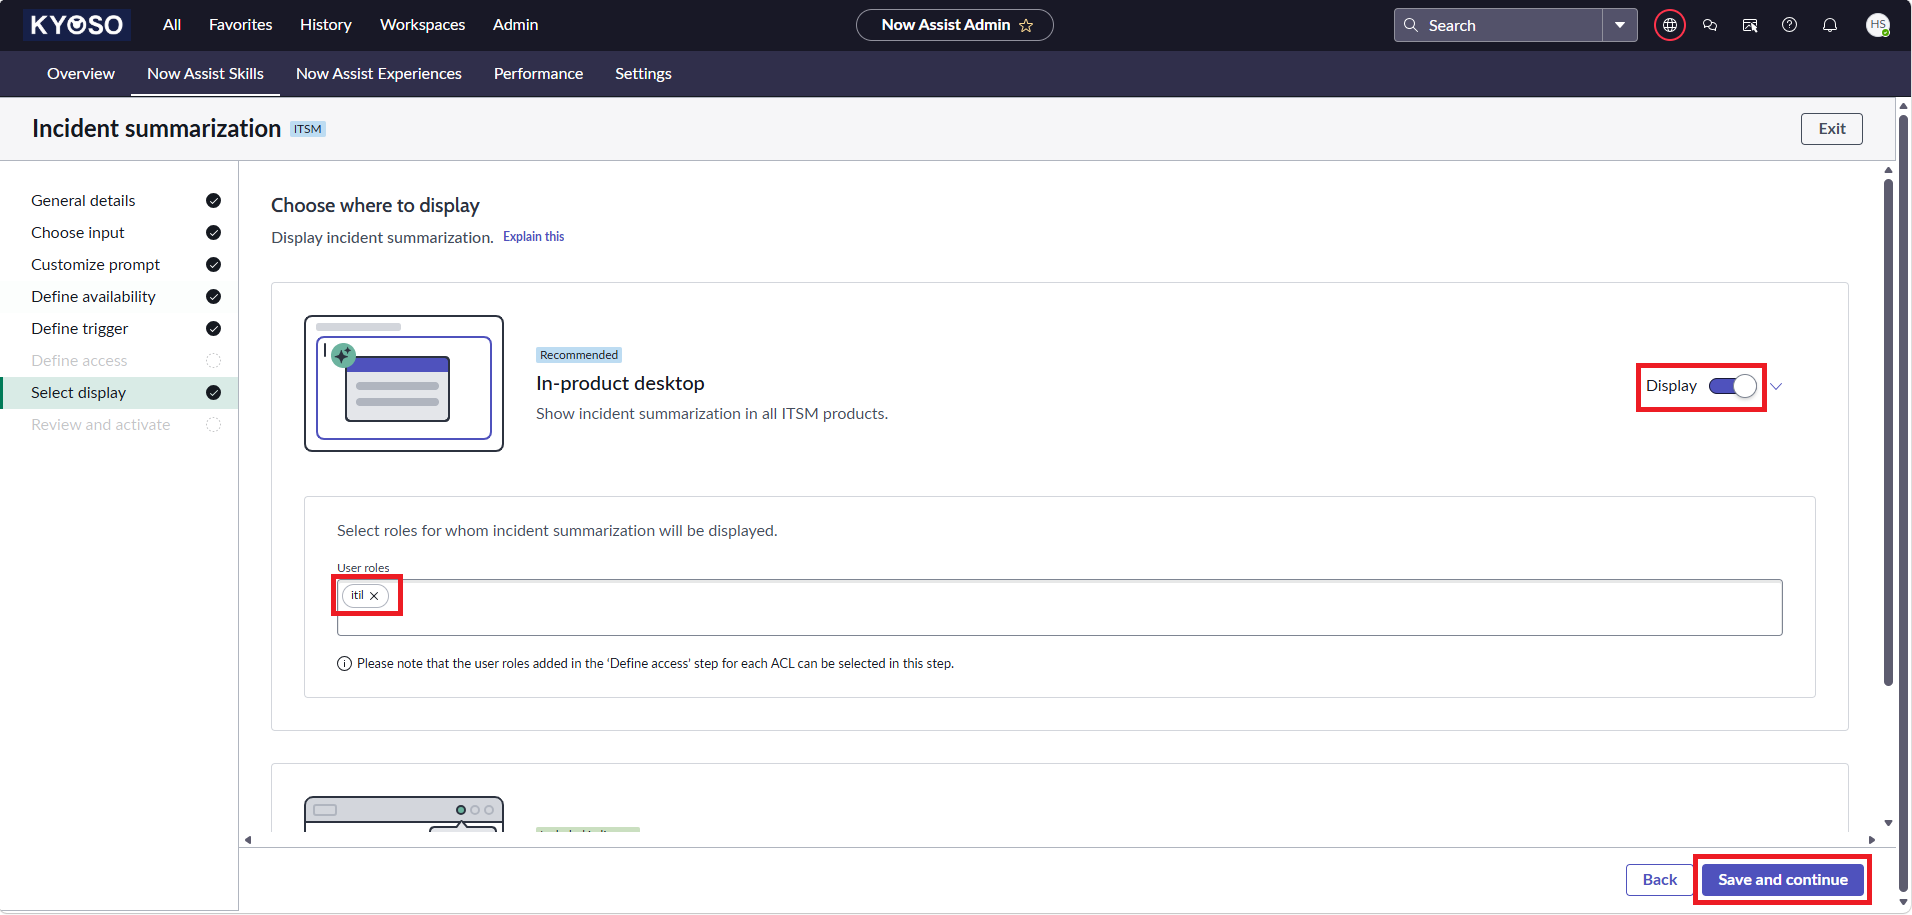This screenshot has height=915, width=1912.
Task: Click the Define access empty status circle
Action: pyautogui.click(x=213, y=361)
